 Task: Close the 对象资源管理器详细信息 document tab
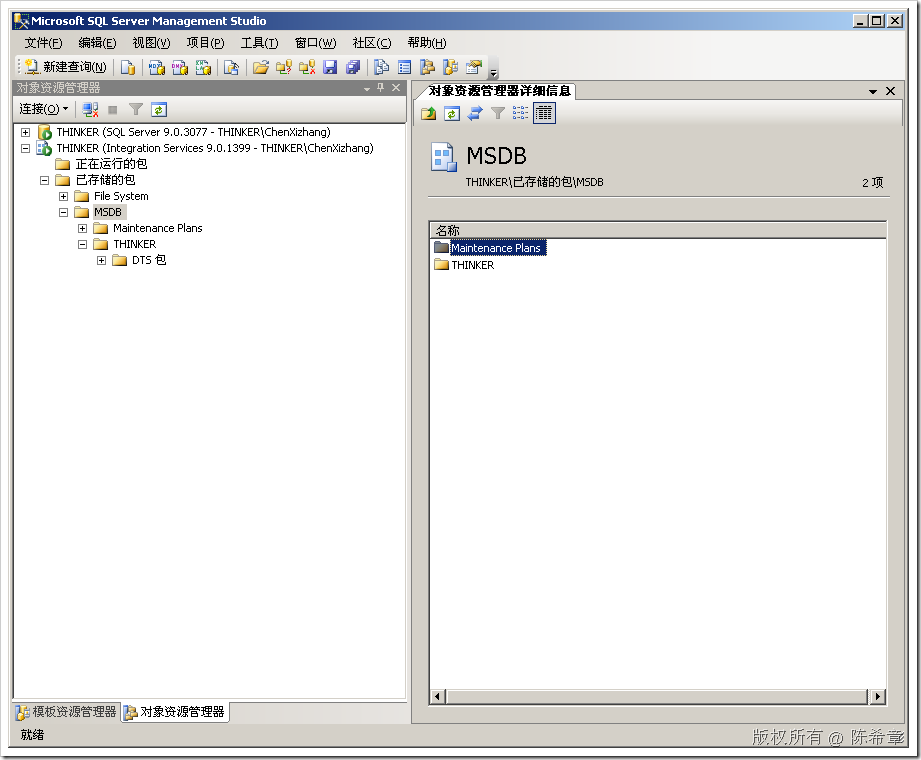point(890,91)
